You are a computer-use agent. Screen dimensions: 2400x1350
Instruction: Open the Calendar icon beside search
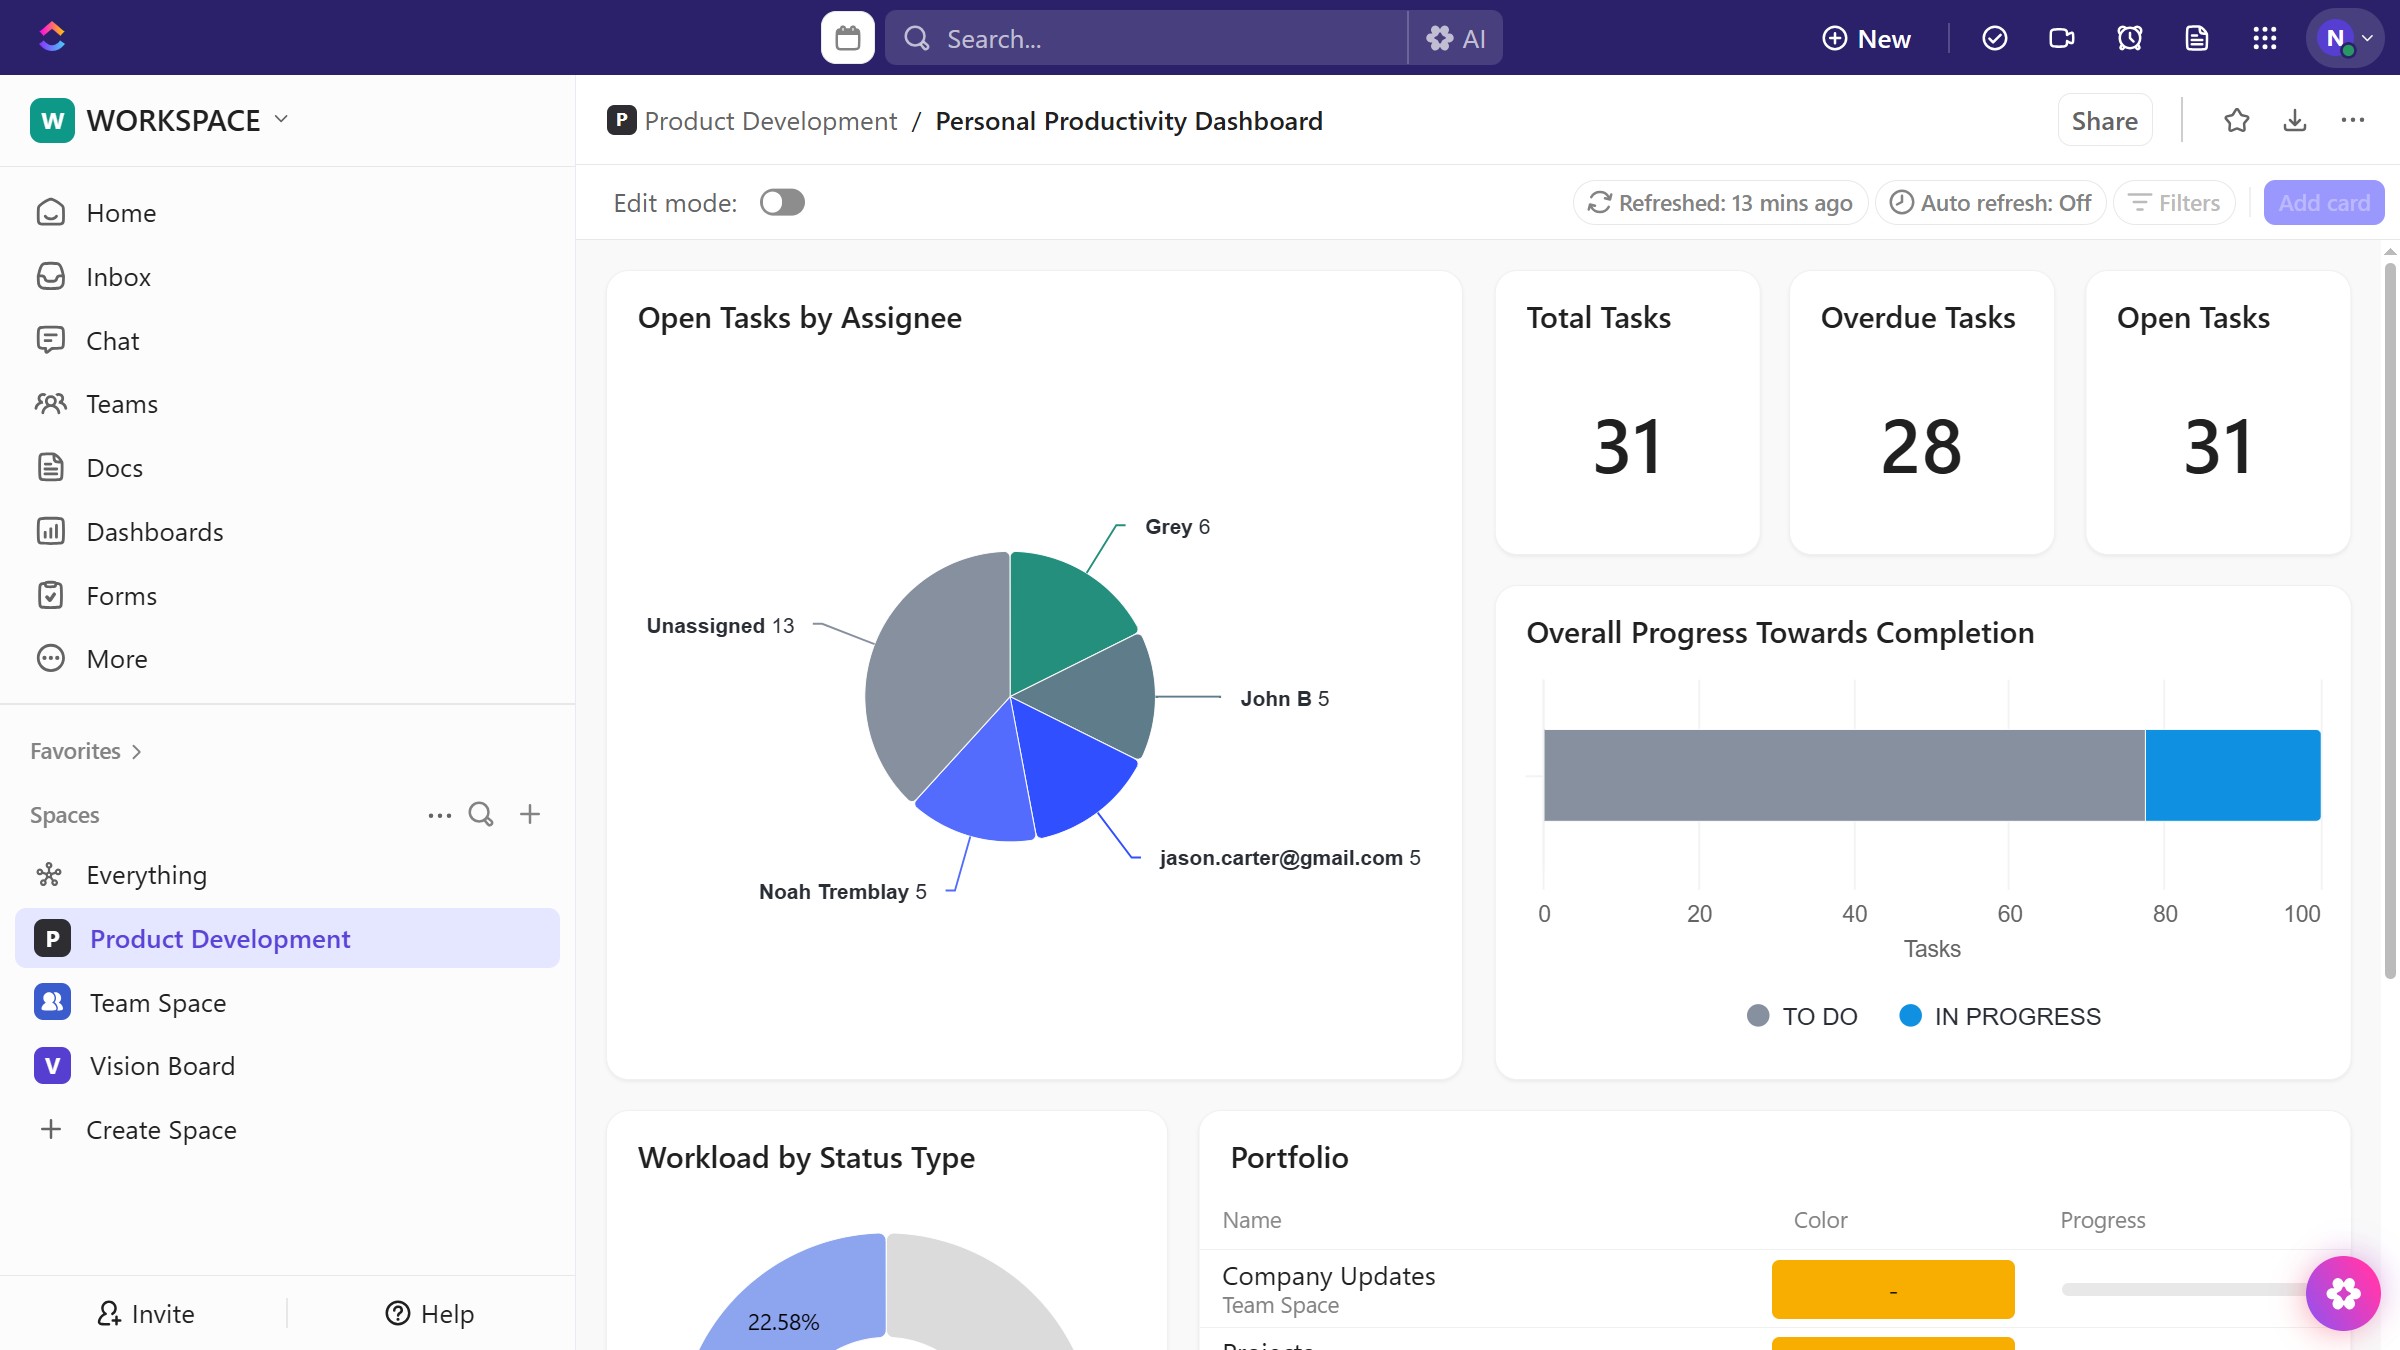[x=846, y=37]
